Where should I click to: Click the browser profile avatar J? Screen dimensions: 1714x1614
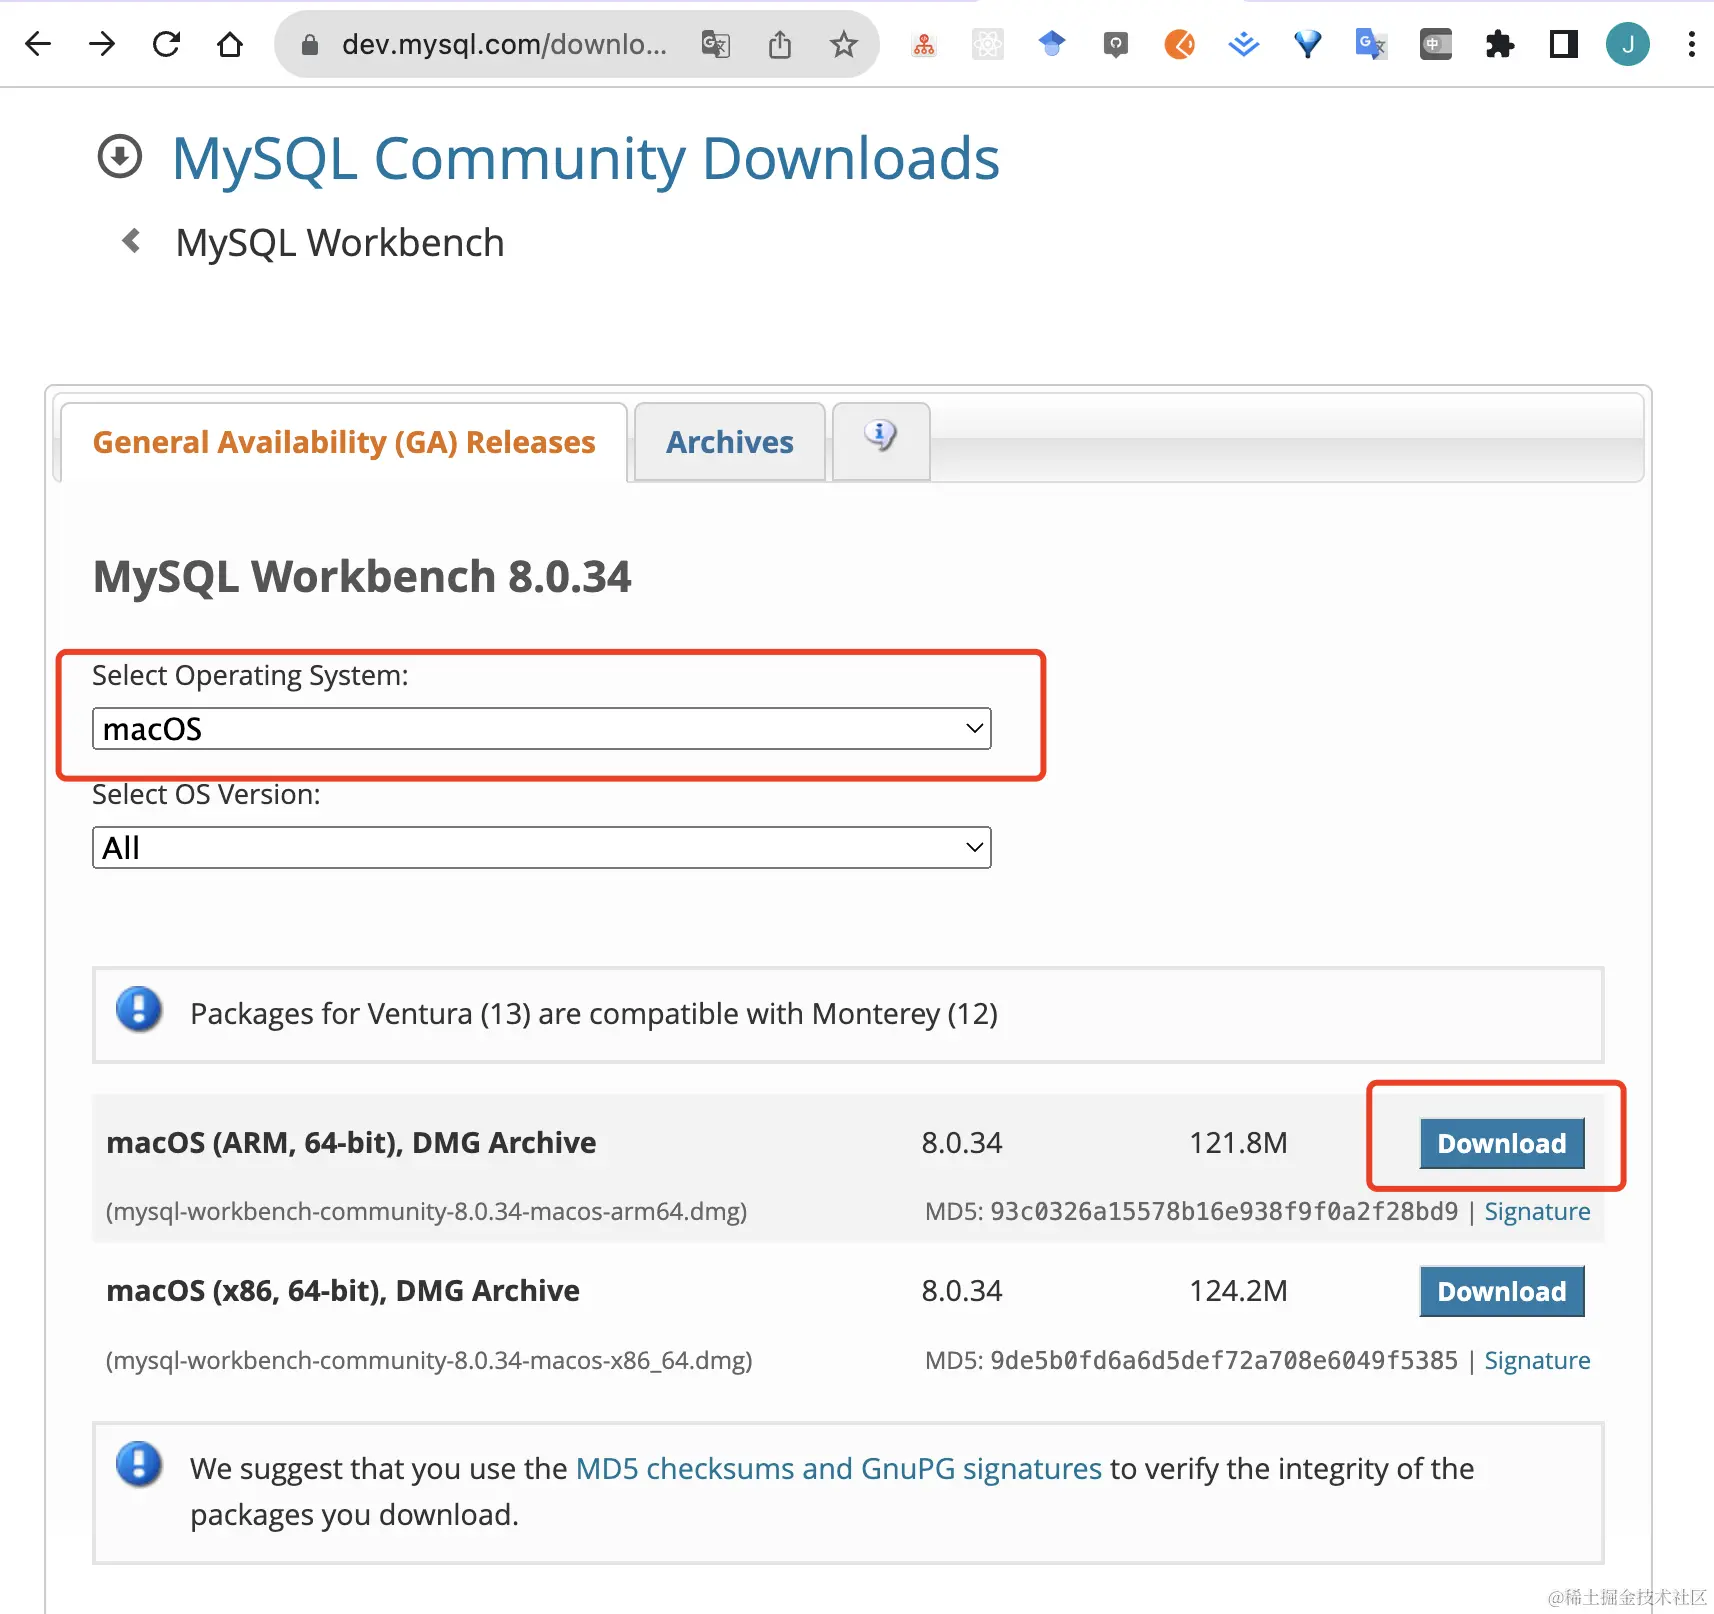tap(1627, 44)
